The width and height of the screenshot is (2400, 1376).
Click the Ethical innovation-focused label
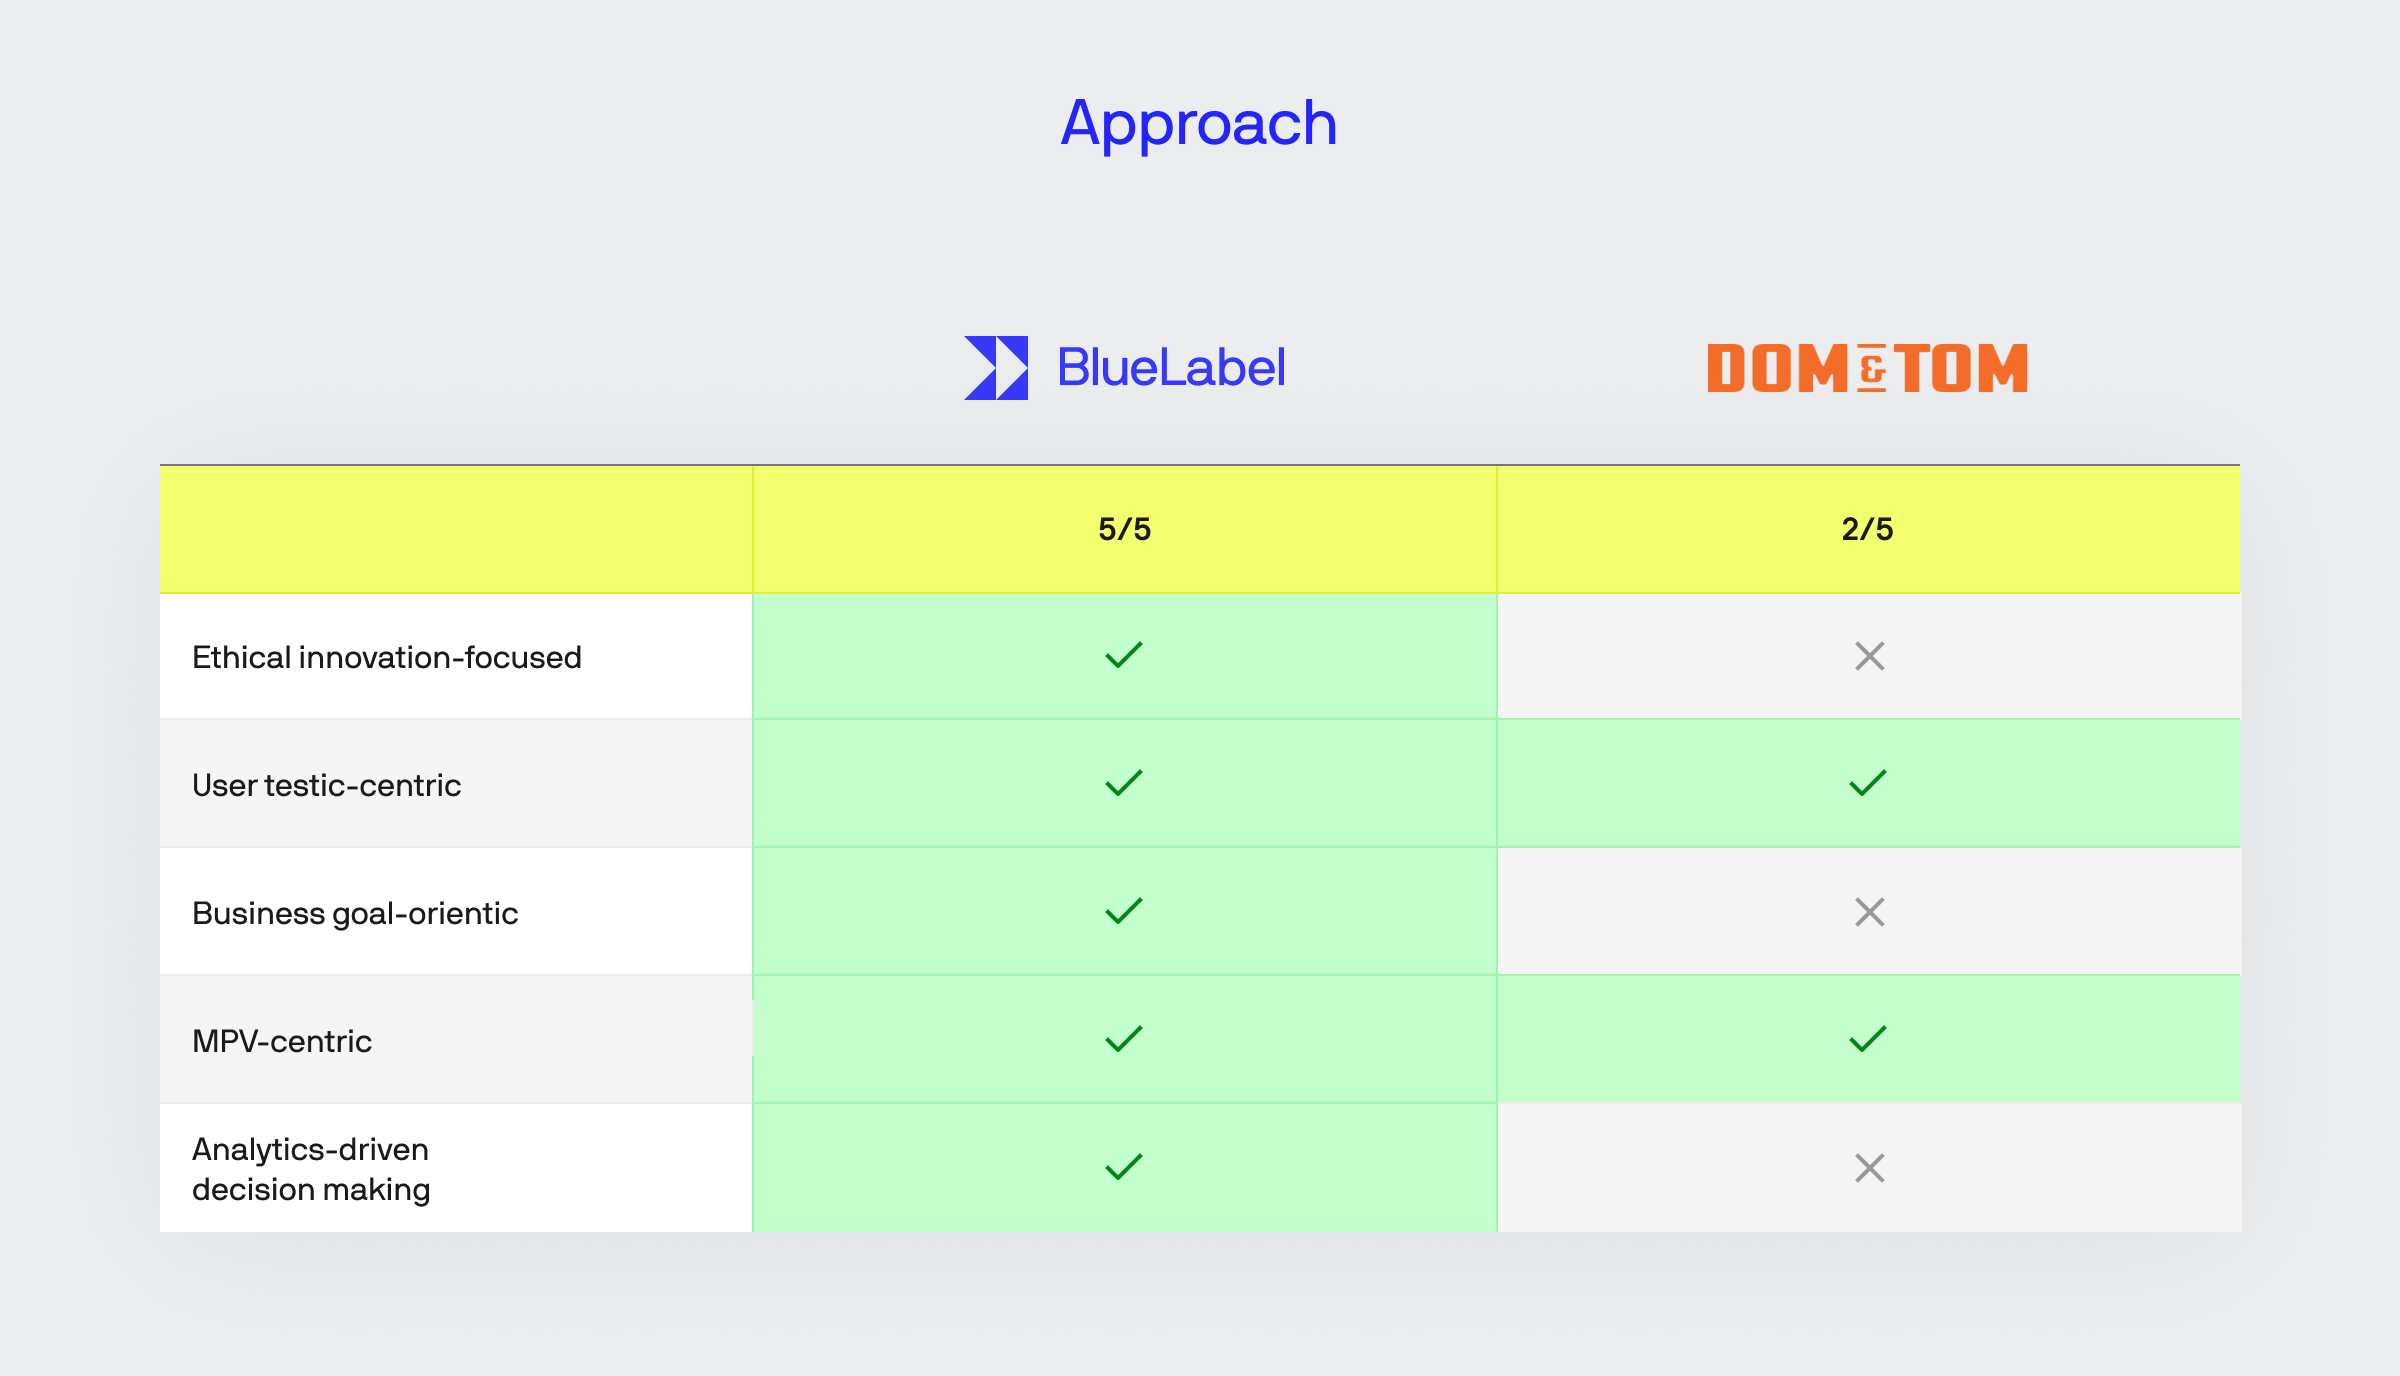tap(387, 657)
